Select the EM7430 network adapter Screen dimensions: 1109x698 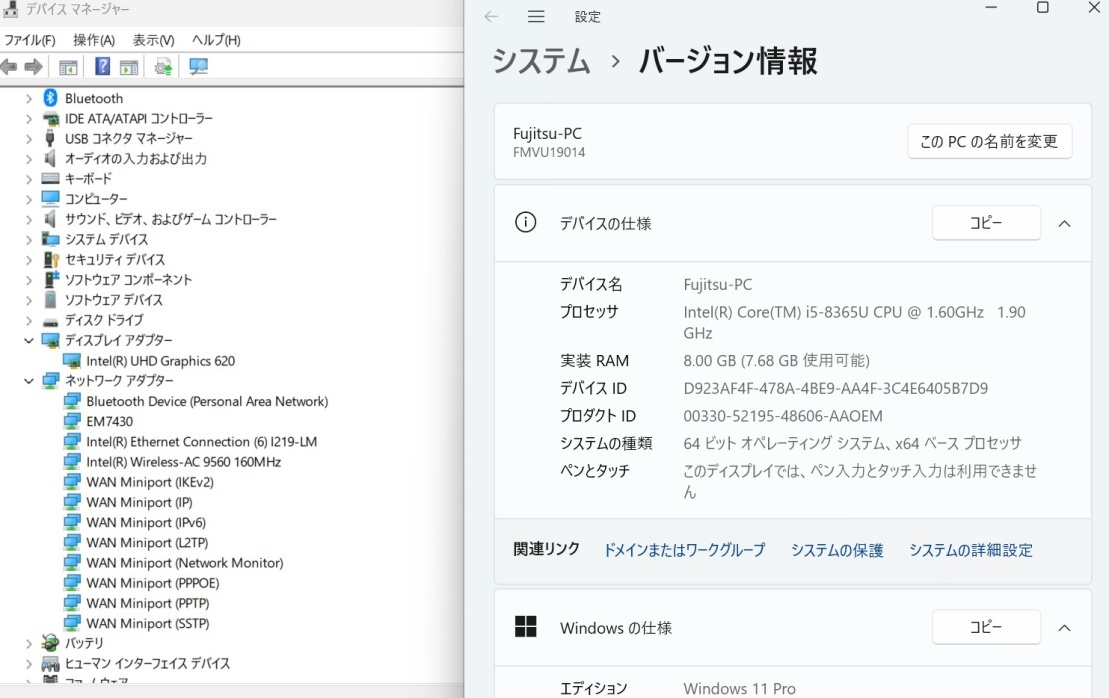110,421
